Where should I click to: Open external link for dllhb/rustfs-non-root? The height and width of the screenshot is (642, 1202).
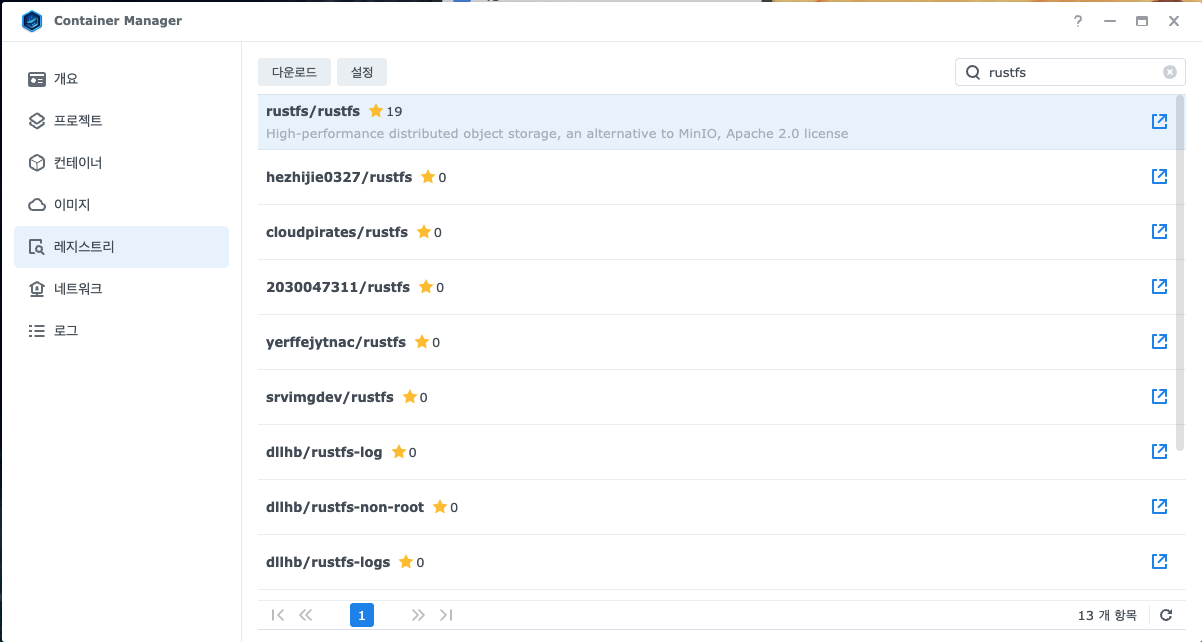click(1159, 507)
